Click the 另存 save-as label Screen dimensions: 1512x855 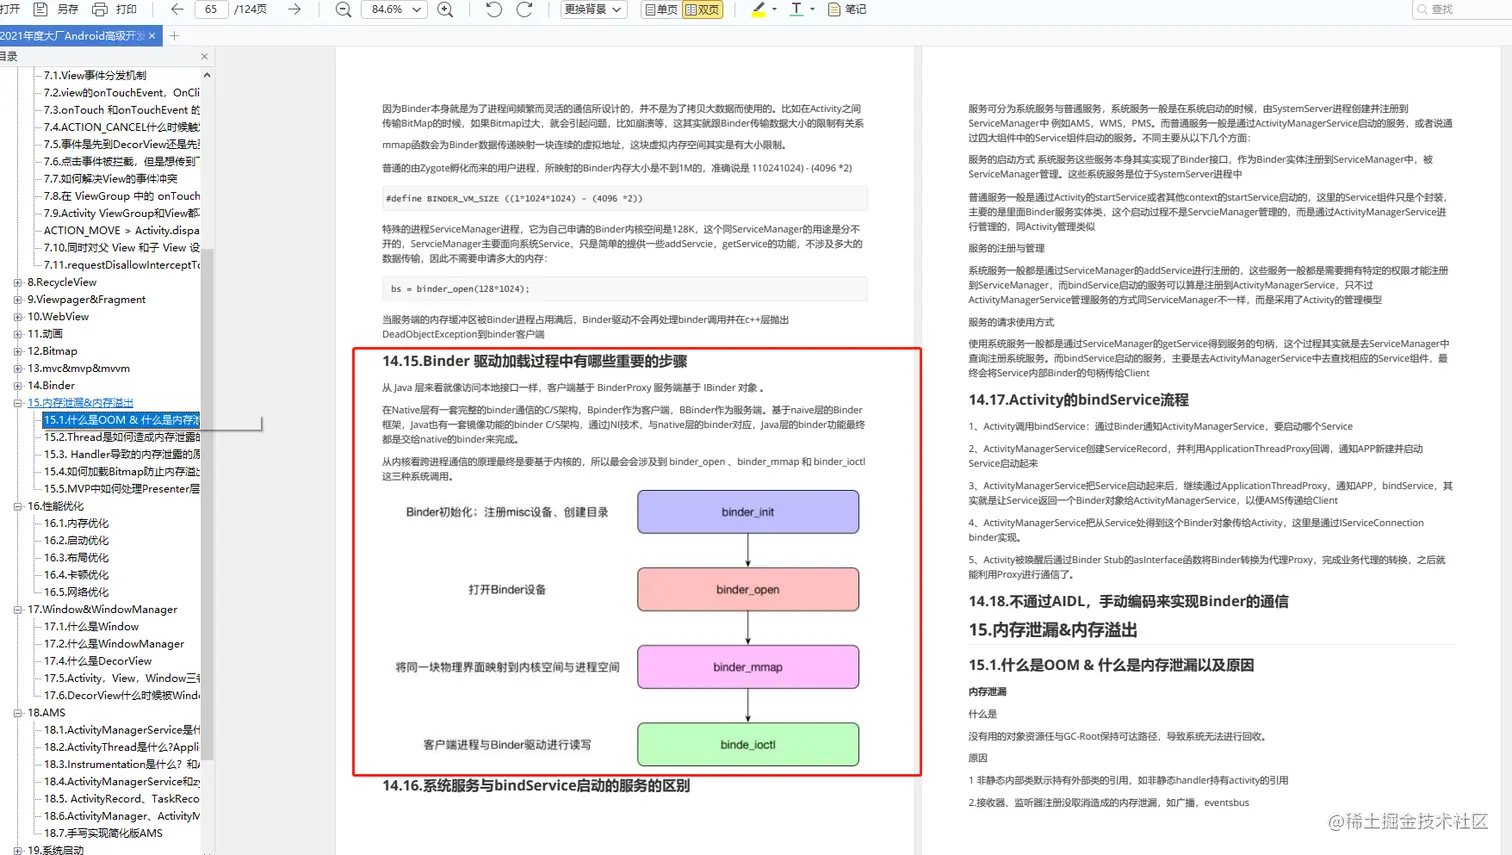click(67, 9)
